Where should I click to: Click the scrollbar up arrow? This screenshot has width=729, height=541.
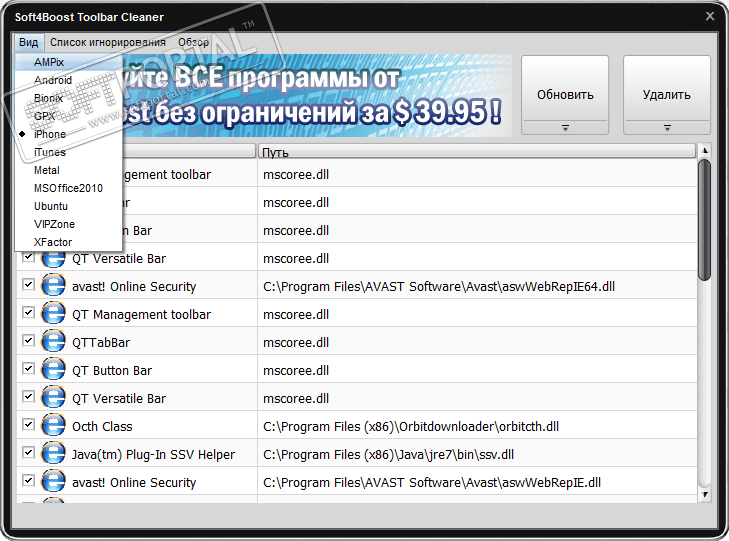tap(705, 151)
